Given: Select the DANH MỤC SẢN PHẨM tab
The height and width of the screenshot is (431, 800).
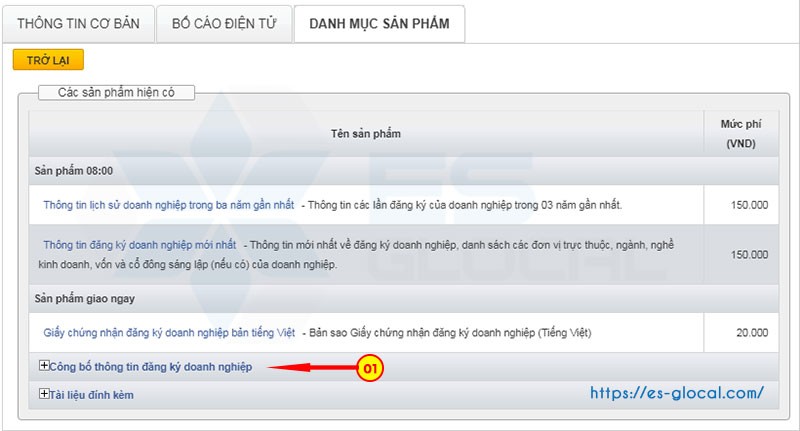Looking at the screenshot, I should 379,24.
